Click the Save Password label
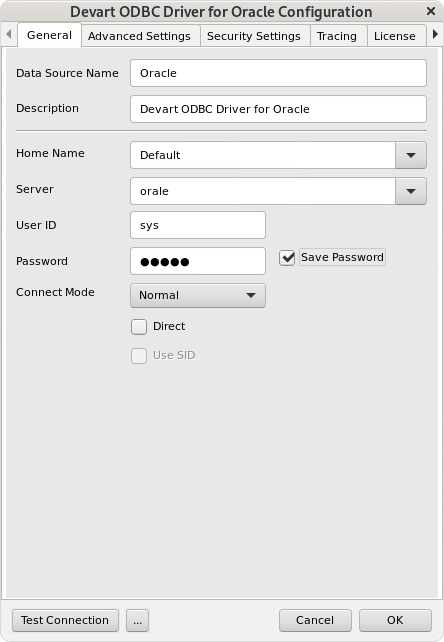 pos(342,257)
